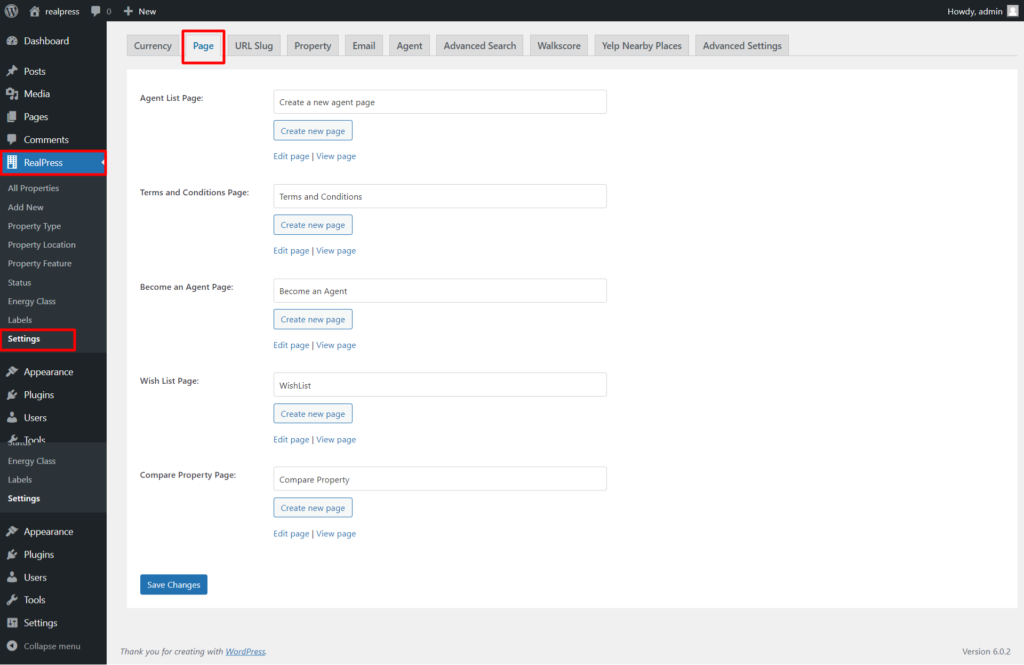Edit page for Terms and Conditions
The height and width of the screenshot is (665, 1024).
pos(291,250)
